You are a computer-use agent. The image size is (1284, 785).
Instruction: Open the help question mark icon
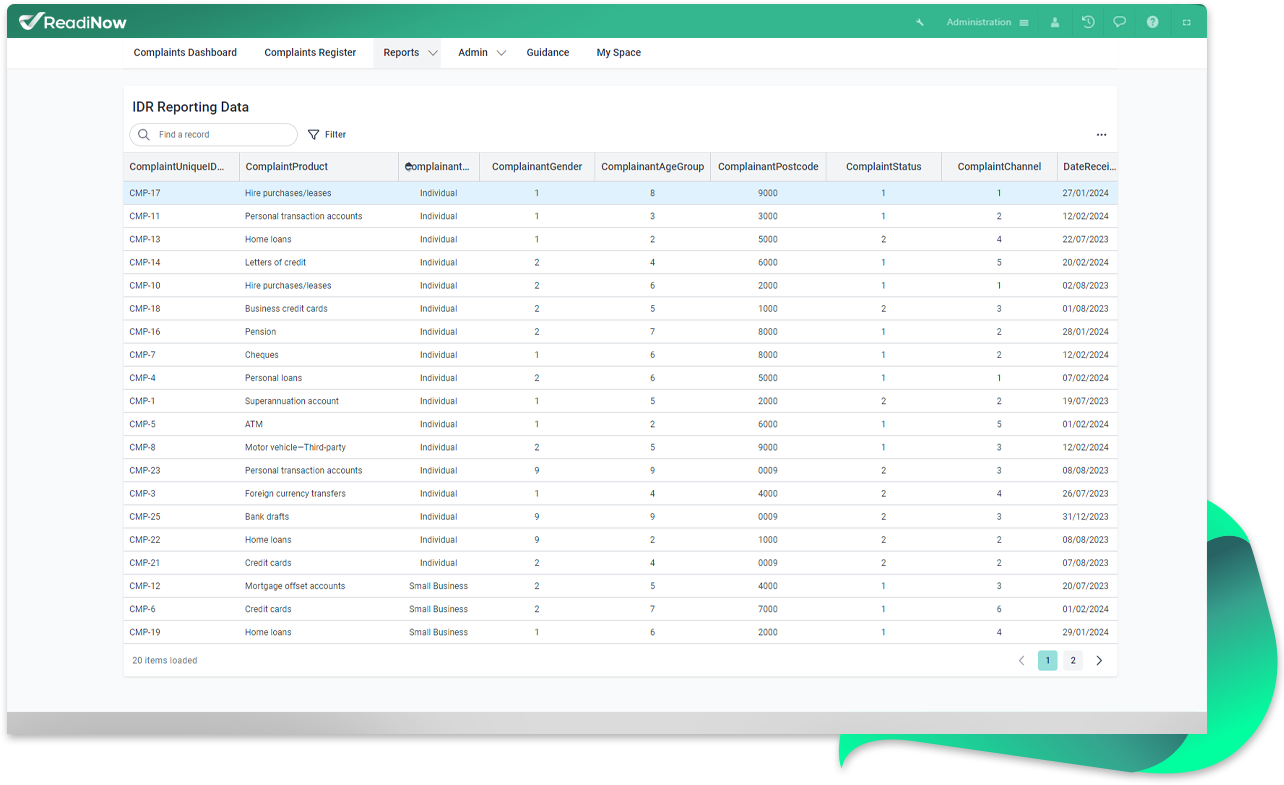1153,22
